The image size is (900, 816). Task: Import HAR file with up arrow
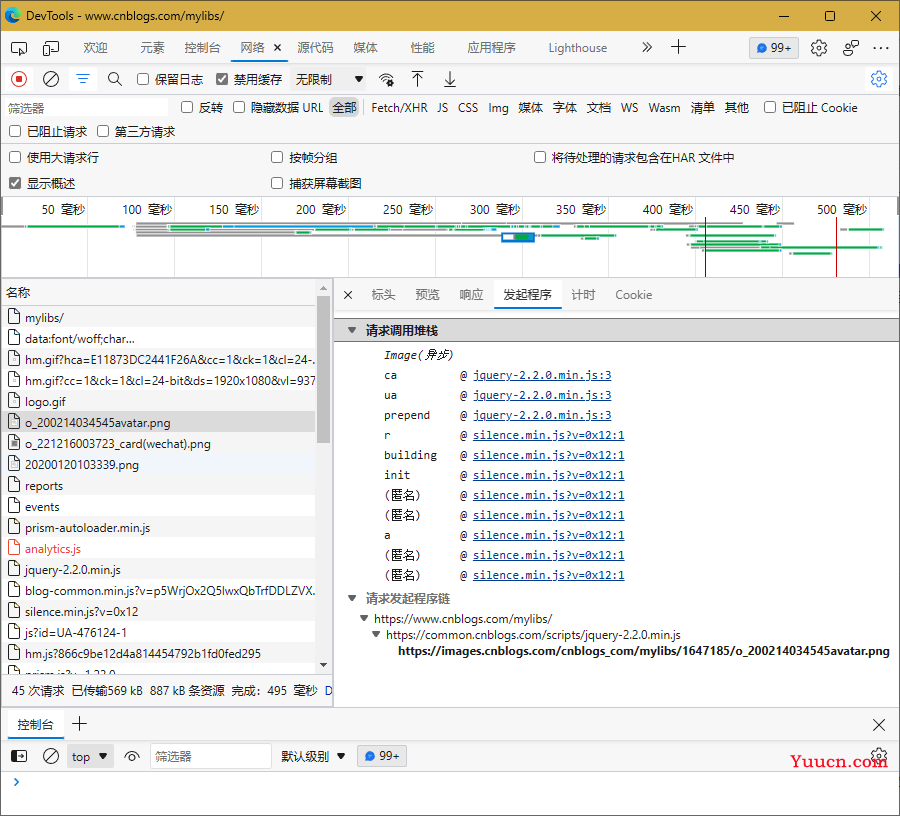pos(417,79)
